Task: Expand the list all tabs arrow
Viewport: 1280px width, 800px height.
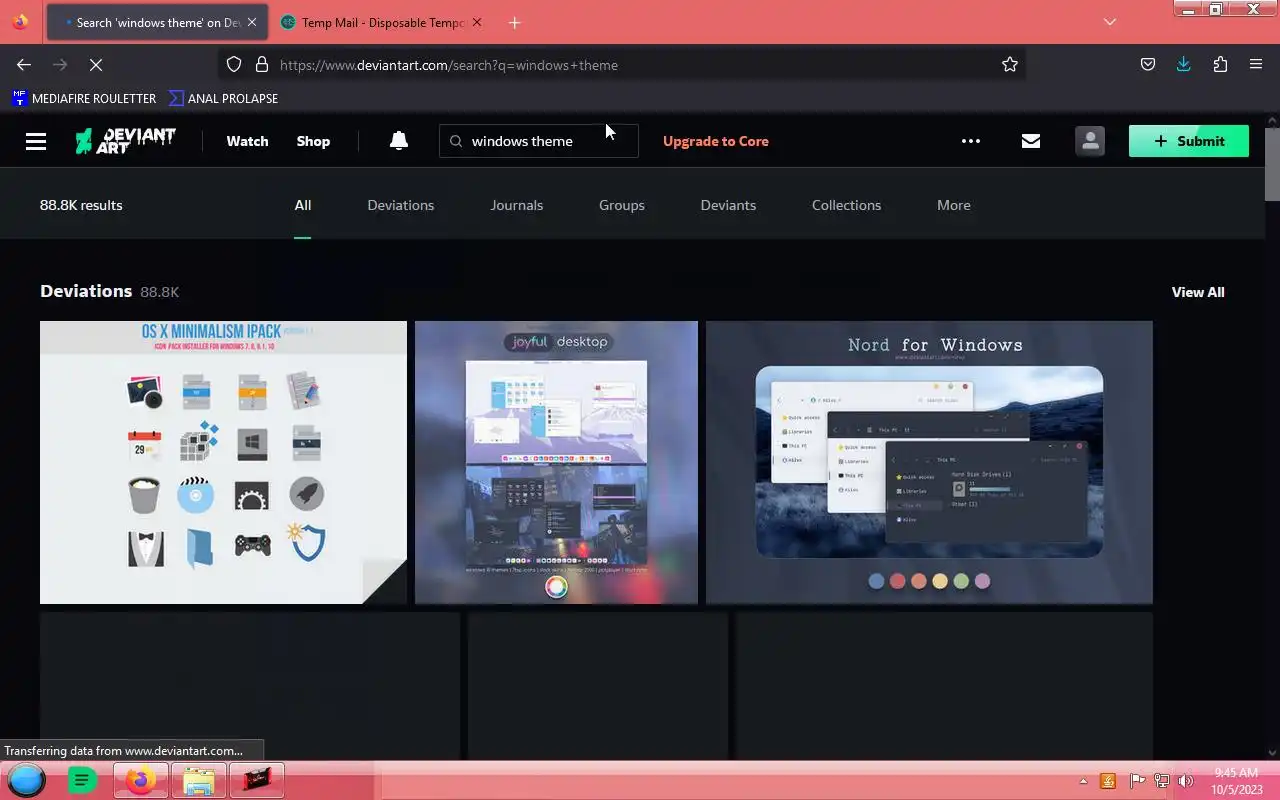Action: coord(1109,22)
